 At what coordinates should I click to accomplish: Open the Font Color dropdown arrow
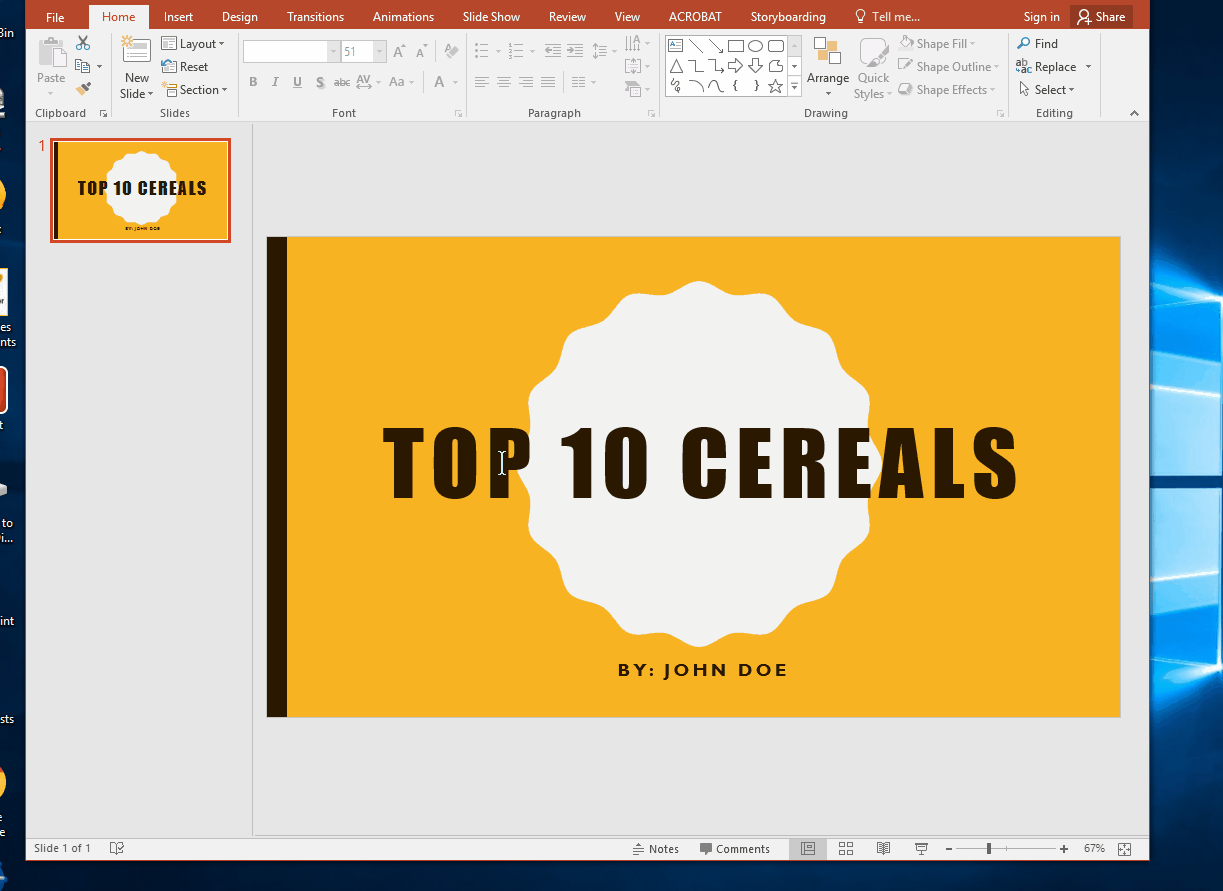click(x=455, y=82)
